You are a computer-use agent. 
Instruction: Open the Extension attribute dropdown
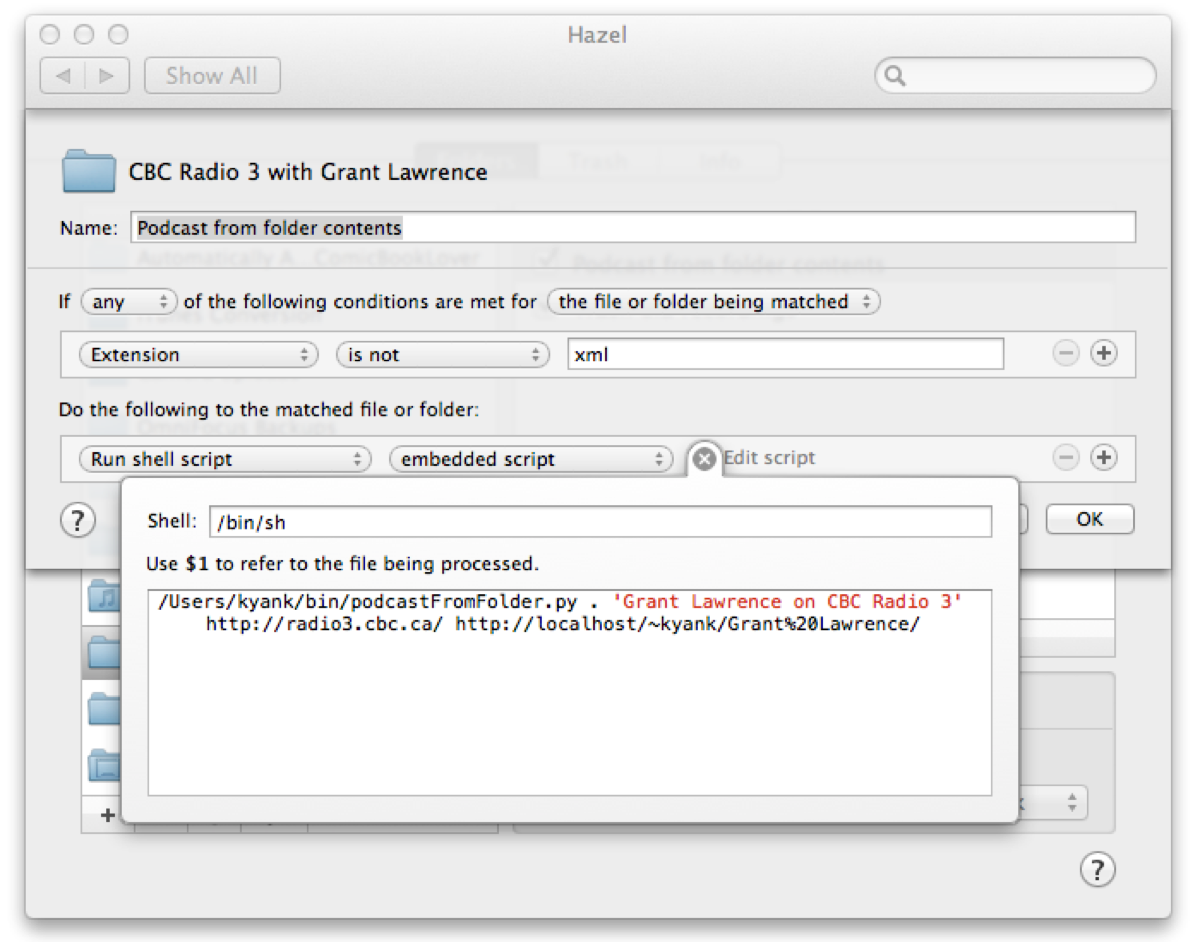click(x=198, y=354)
